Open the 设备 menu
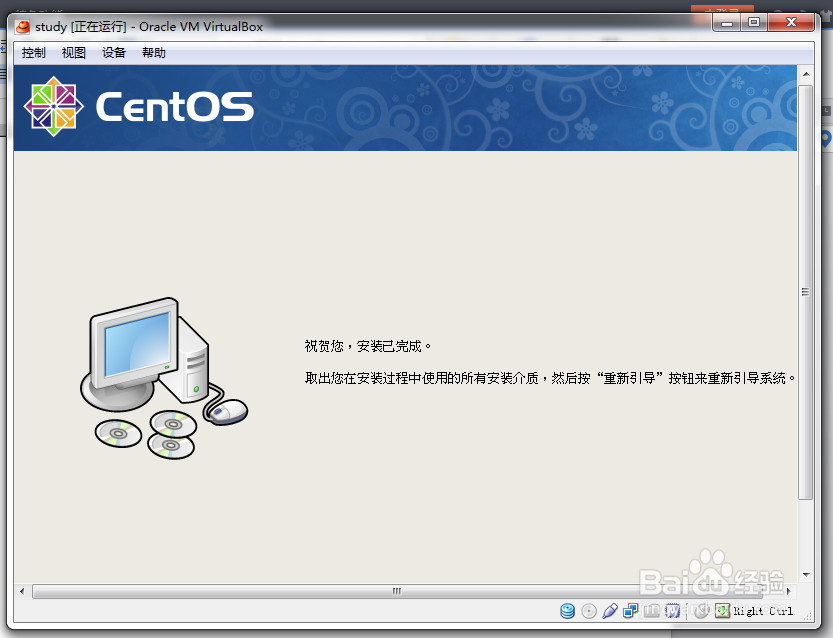The width and height of the screenshot is (833, 638). point(114,53)
